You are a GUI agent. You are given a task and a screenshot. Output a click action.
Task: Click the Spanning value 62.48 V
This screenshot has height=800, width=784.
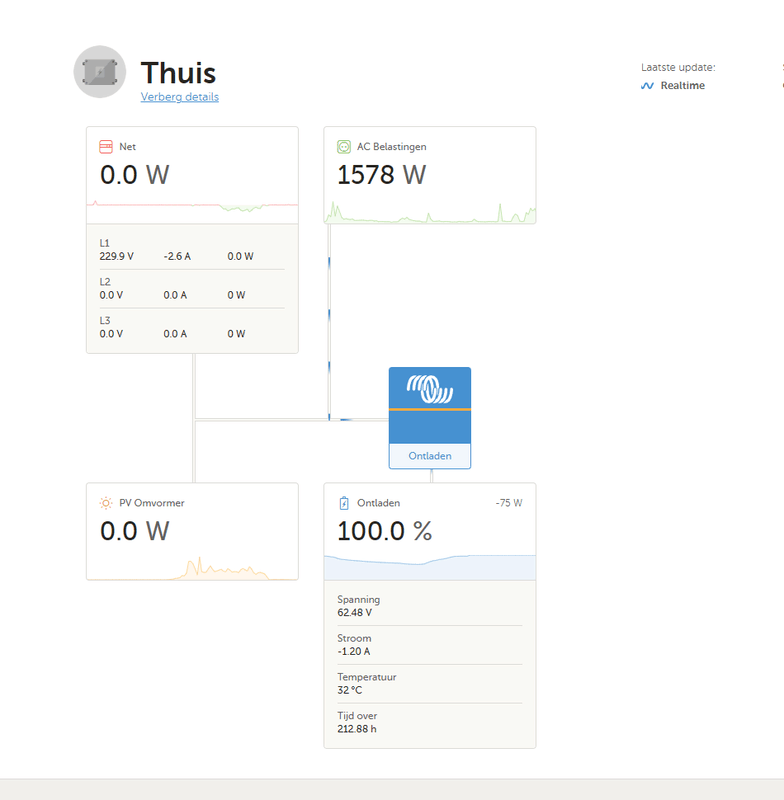pos(355,612)
